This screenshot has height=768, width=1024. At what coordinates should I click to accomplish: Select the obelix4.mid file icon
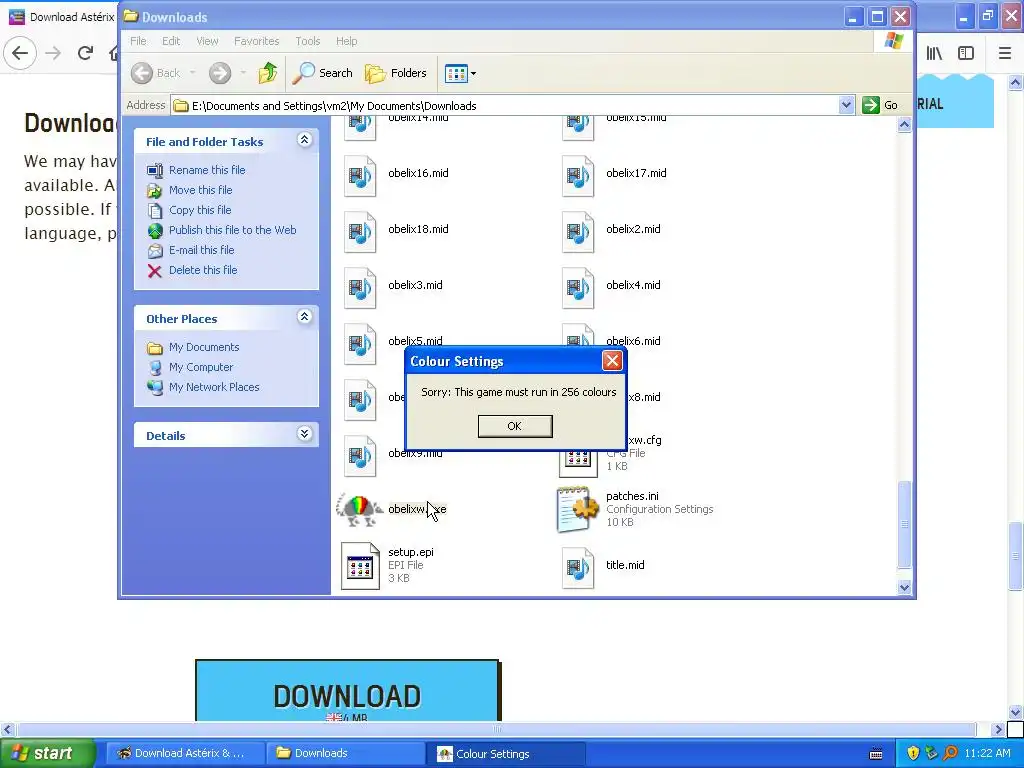578,288
